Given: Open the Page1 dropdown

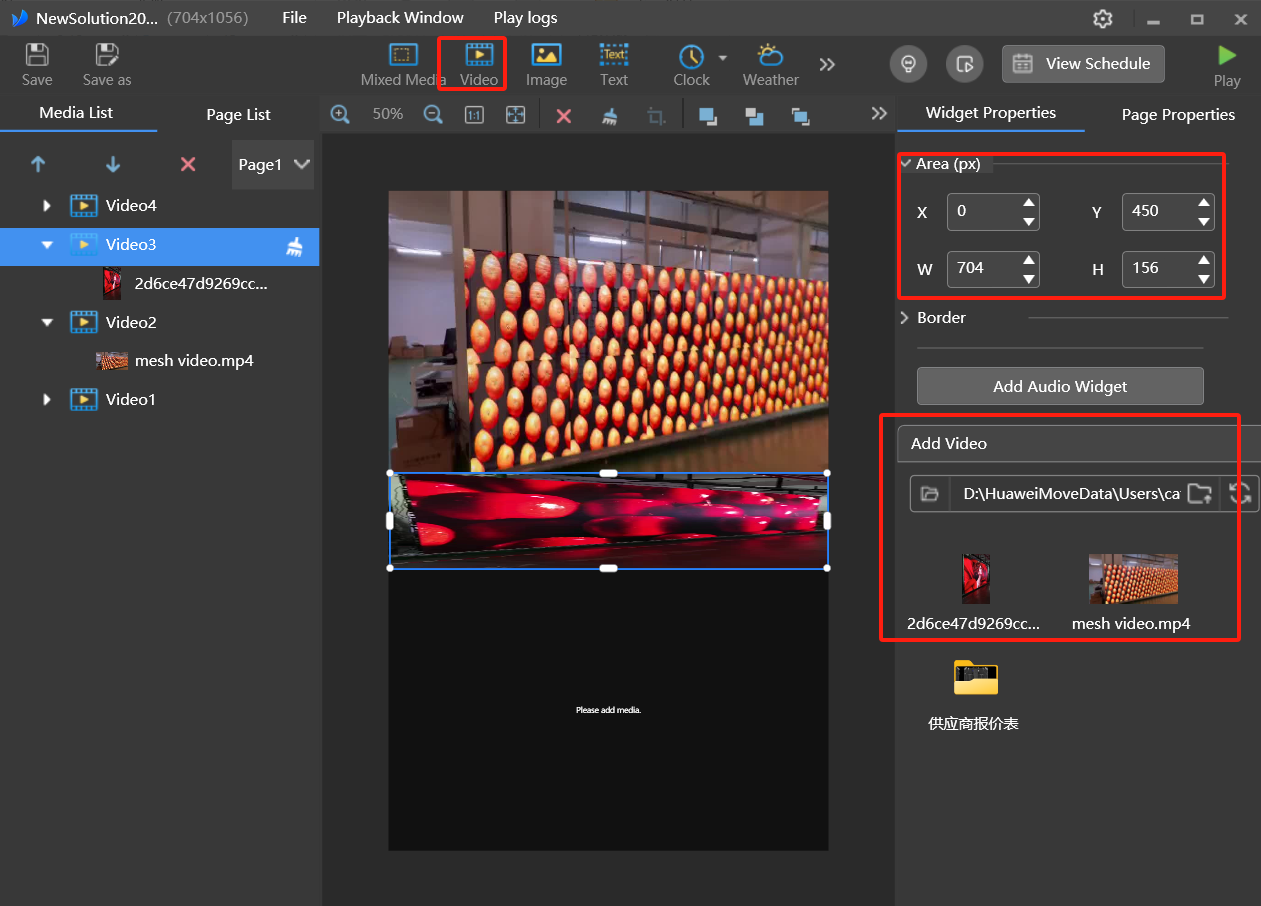Looking at the screenshot, I should pos(273,165).
